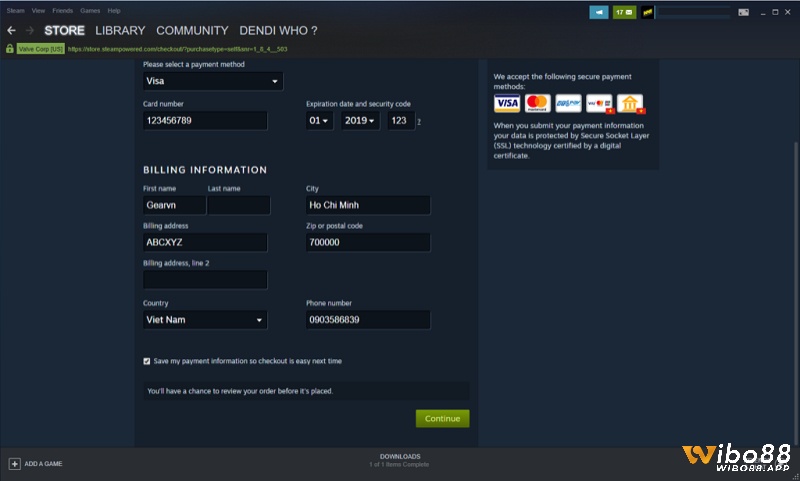Click the empty Last name field

click(x=239, y=205)
